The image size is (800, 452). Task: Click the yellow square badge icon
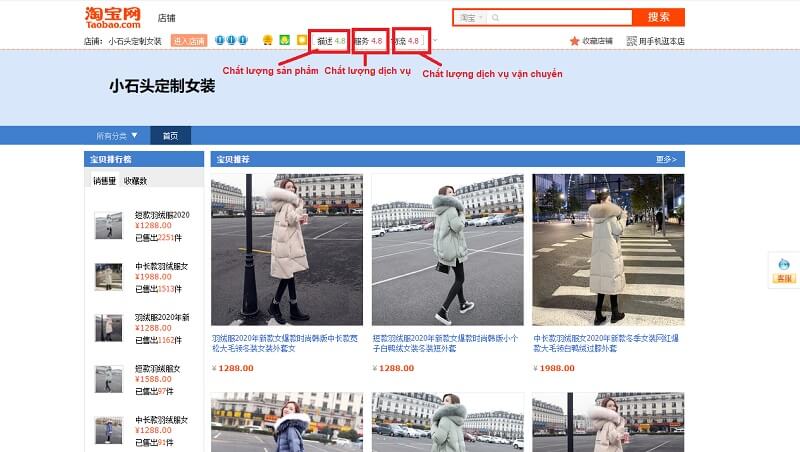pyautogui.click(x=302, y=40)
